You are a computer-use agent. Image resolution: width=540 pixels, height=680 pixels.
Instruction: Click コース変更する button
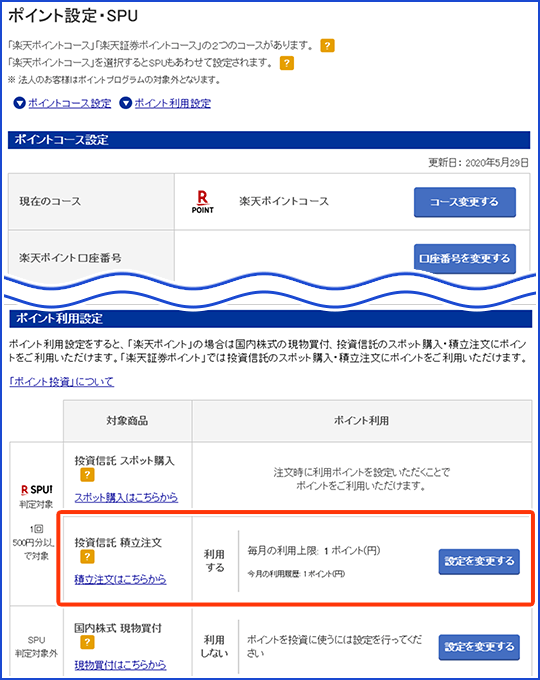pos(465,202)
